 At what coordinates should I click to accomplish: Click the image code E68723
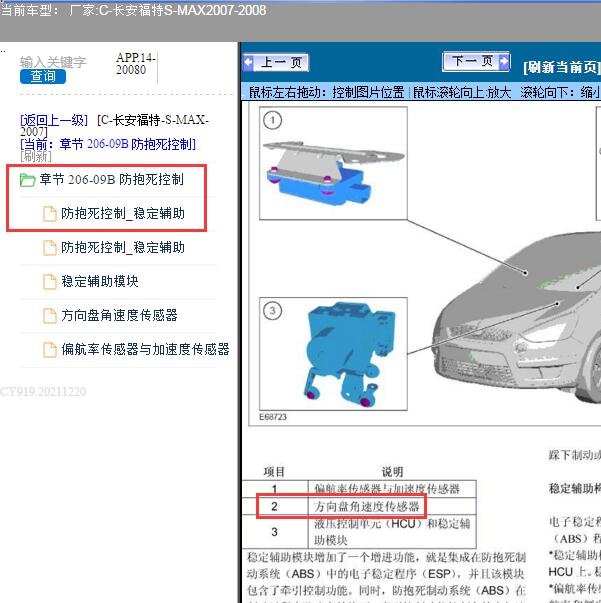[x=273, y=417]
